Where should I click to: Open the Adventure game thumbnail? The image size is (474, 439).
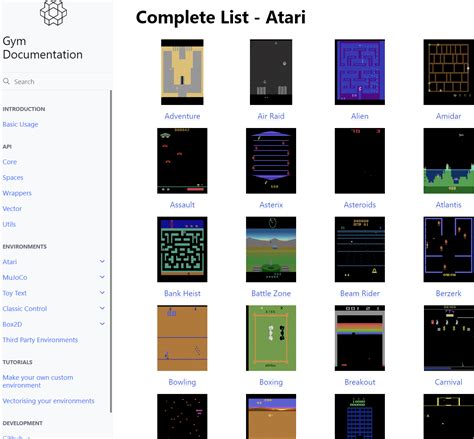click(182, 72)
